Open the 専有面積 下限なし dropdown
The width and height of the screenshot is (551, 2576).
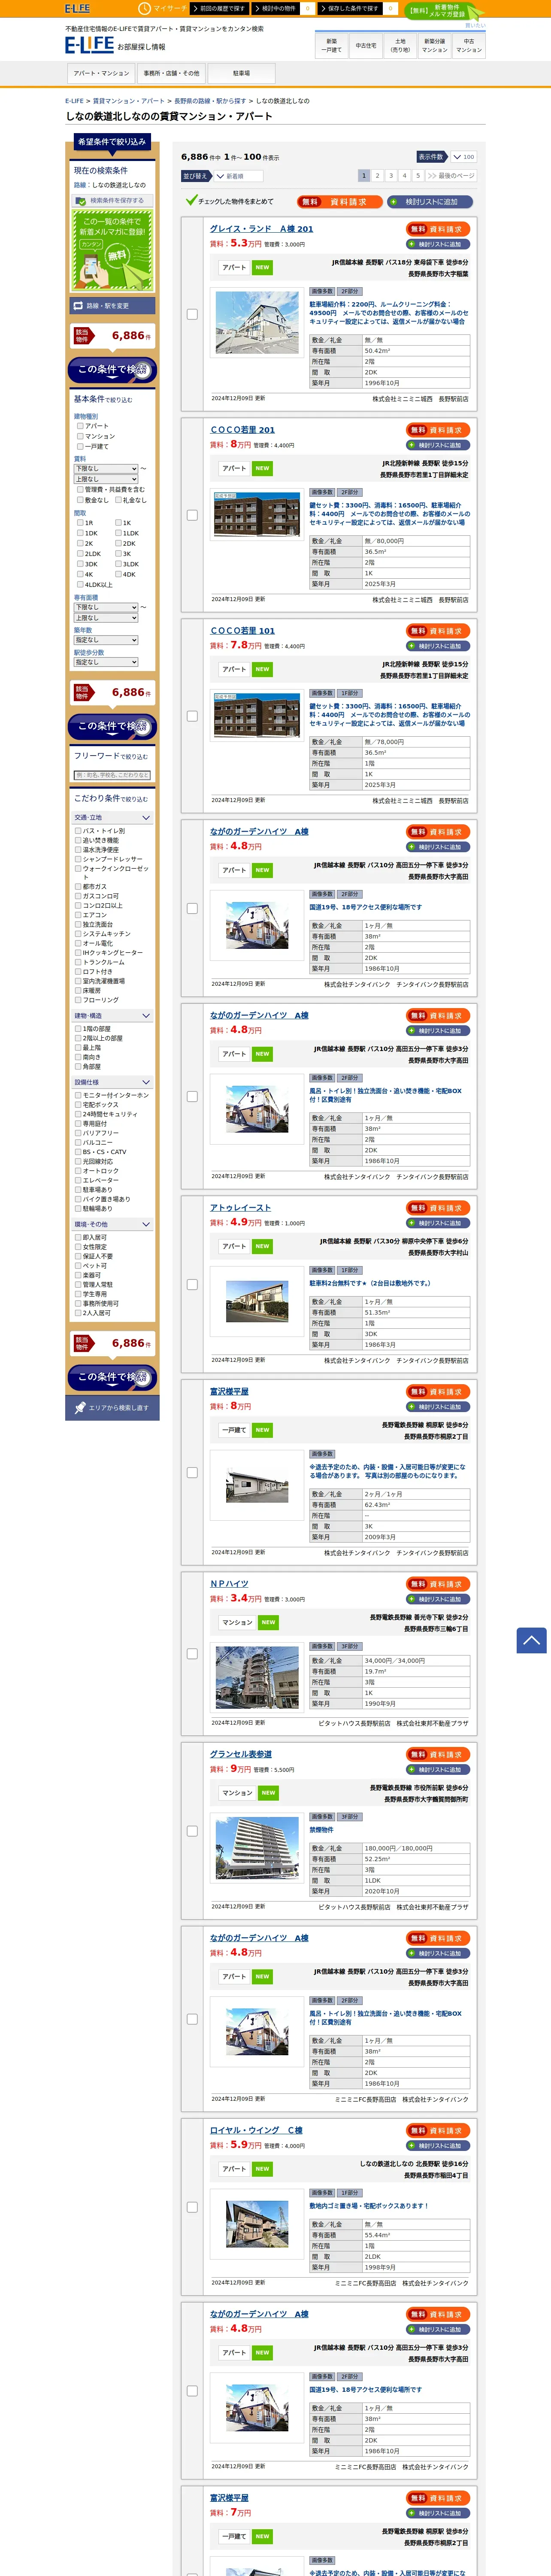point(106,607)
